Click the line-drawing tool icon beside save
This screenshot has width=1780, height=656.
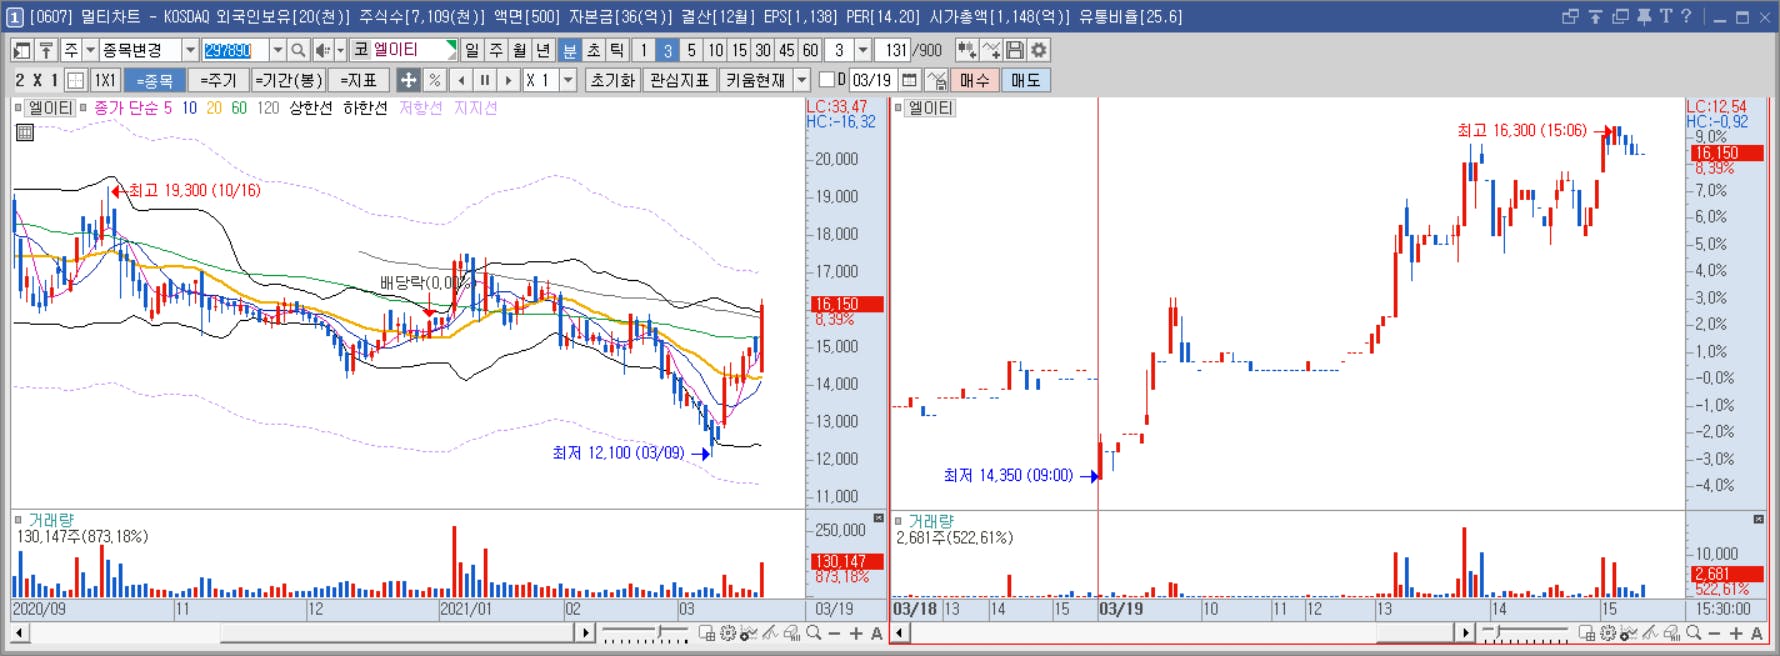click(x=991, y=50)
